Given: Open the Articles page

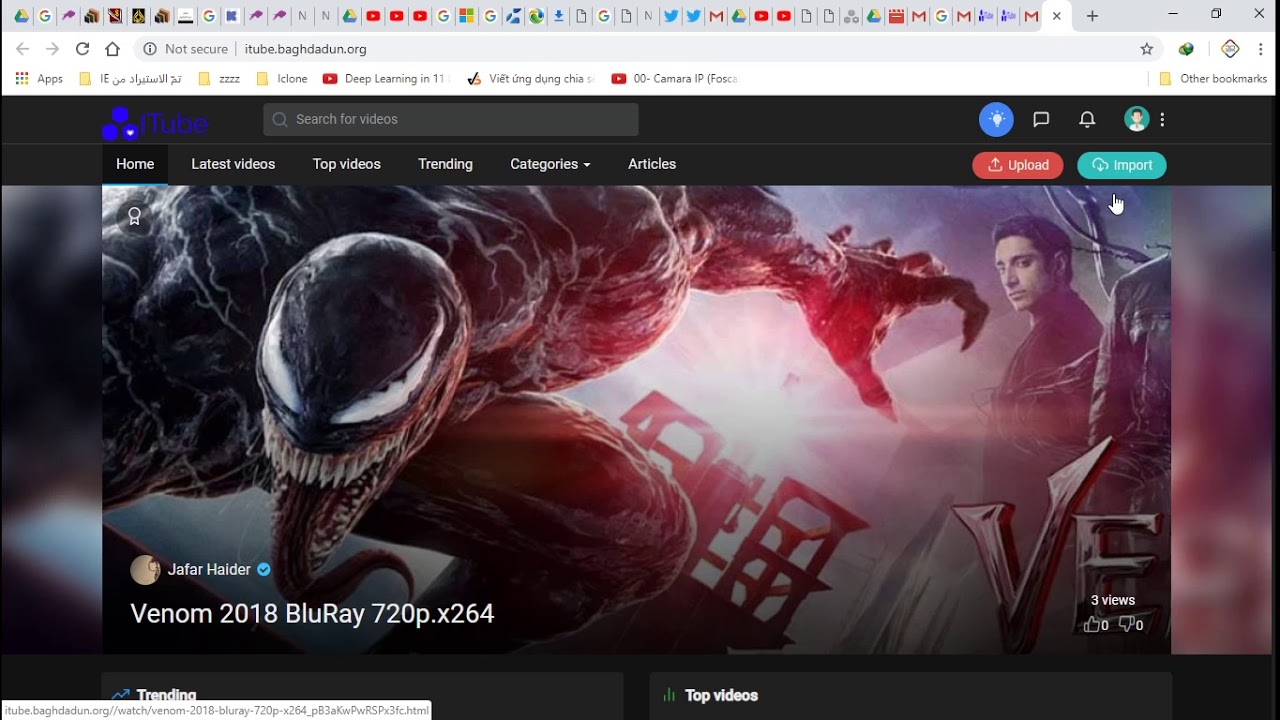Looking at the screenshot, I should point(652,164).
